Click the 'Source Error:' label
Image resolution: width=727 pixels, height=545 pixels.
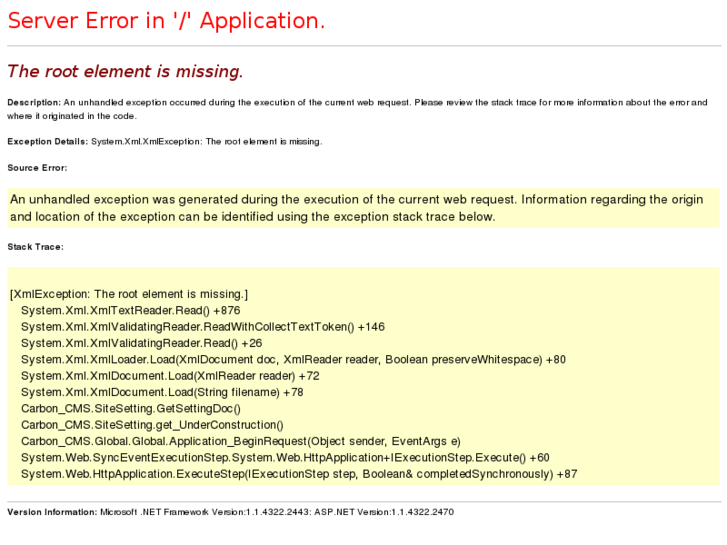(37, 168)
